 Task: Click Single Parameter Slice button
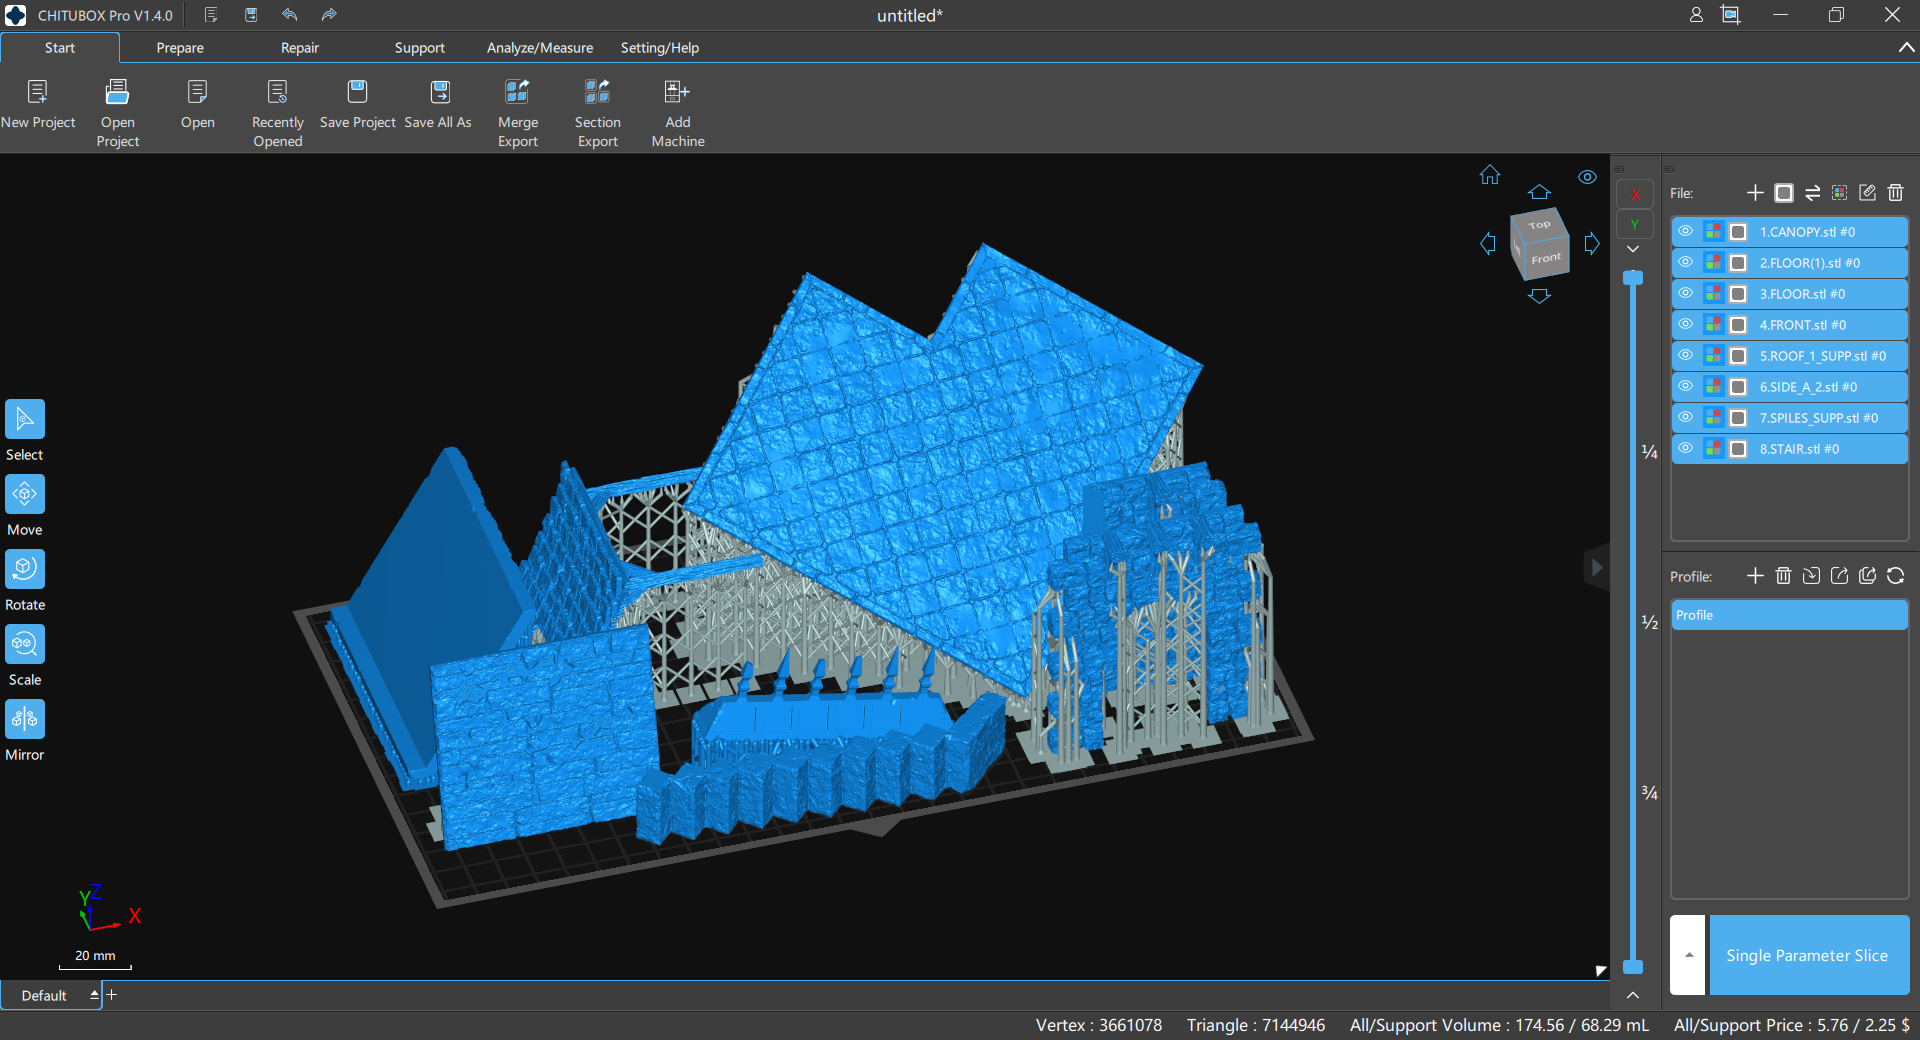click(1809, 955)
